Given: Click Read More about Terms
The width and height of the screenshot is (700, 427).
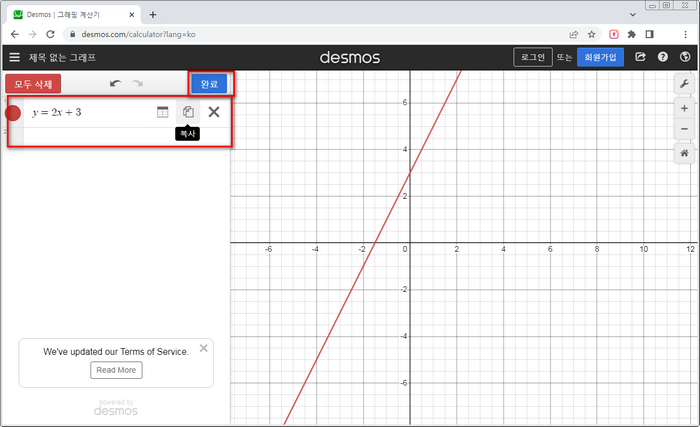Looking at the screenshot, I should [x=116, y=370].
